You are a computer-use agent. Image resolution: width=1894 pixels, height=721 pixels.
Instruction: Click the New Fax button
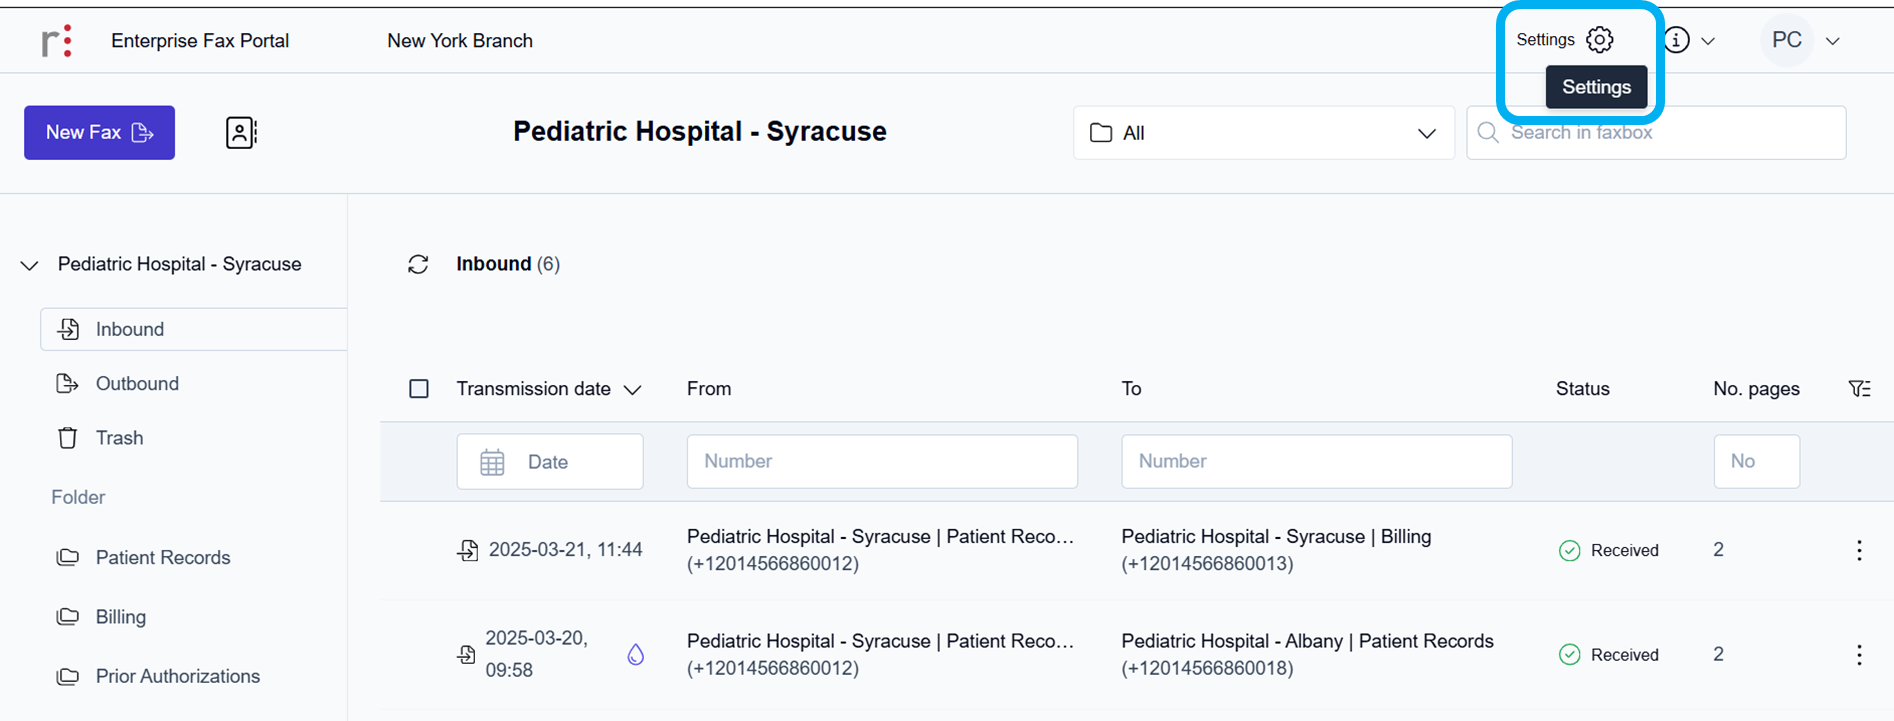point(99,133)
